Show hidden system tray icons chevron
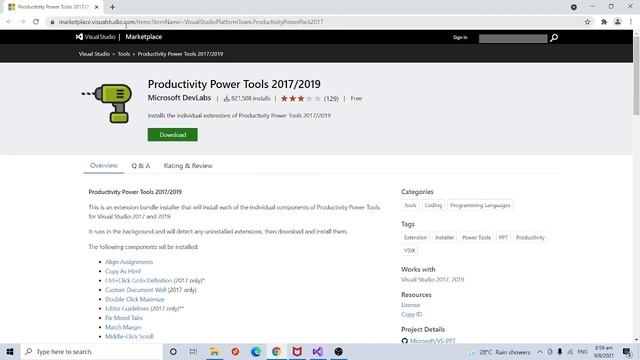This screenshot has height=360, width=640. click(540, 351)
